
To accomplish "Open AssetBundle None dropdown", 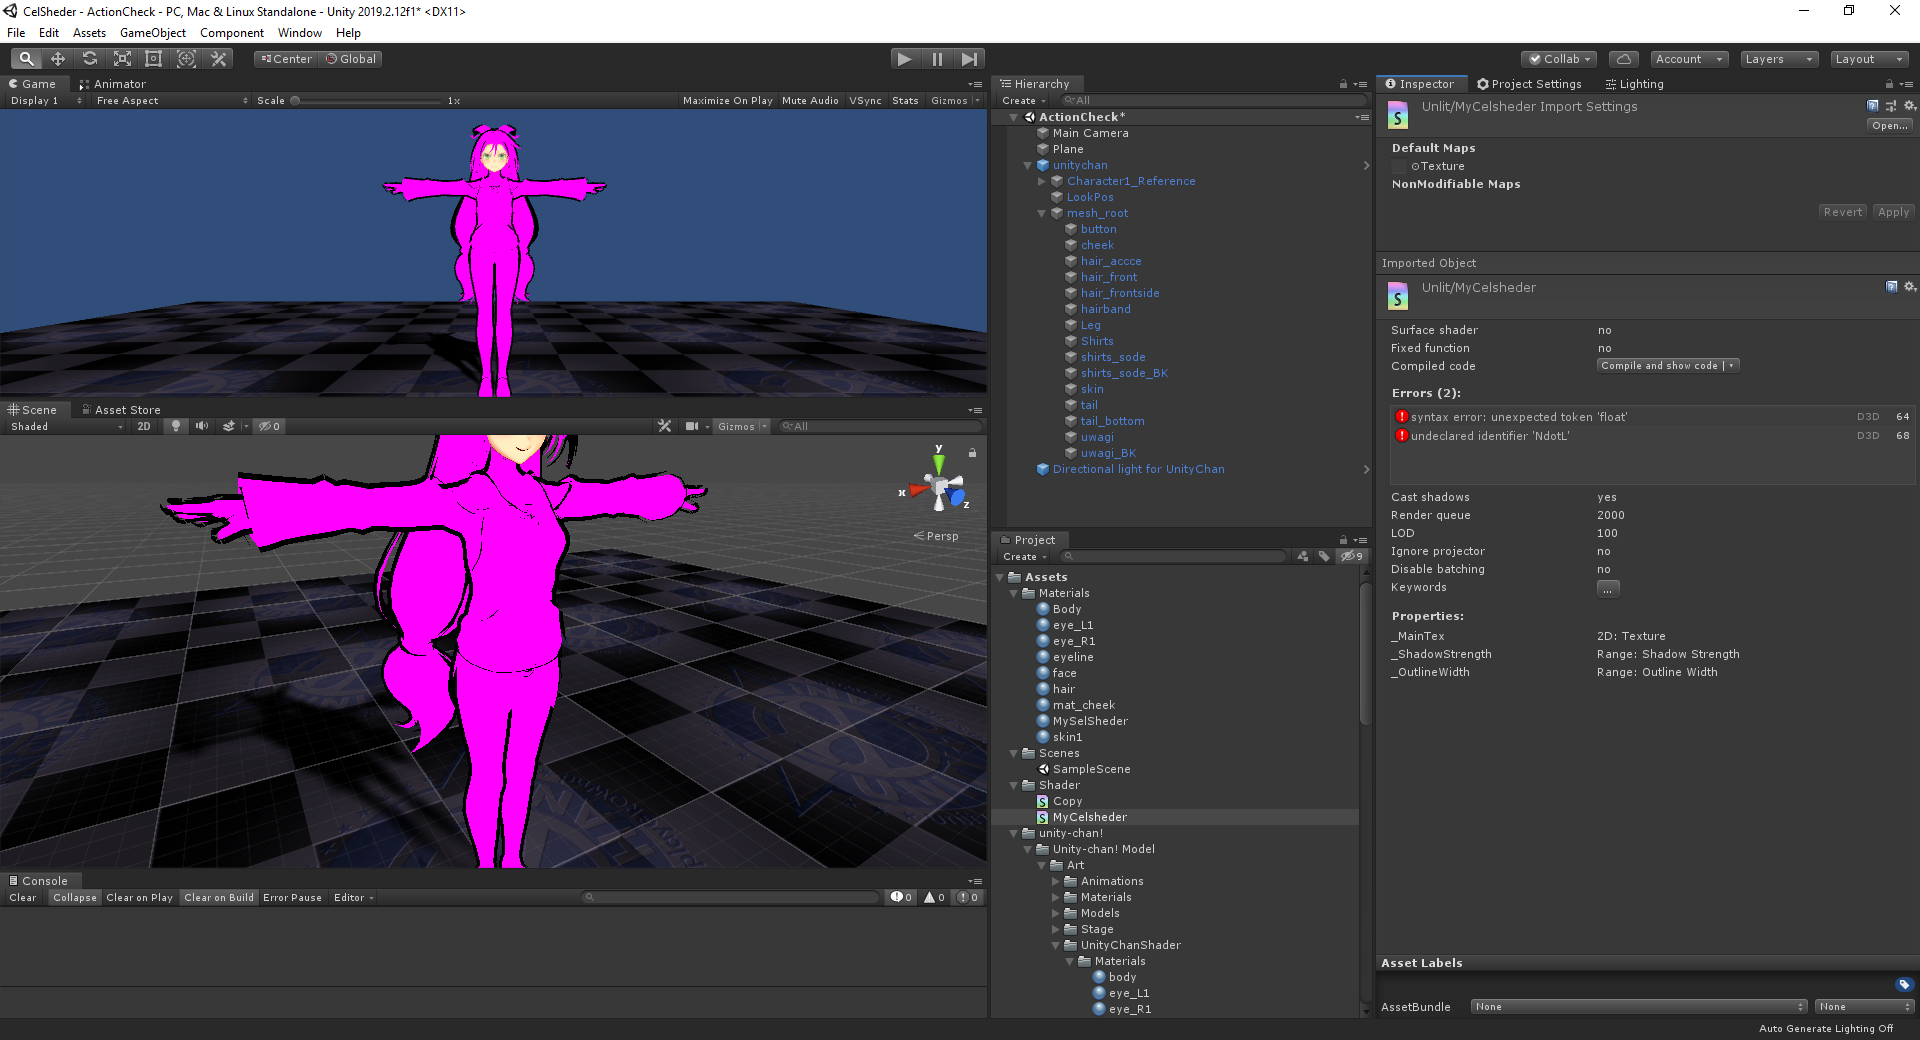I will point(1638,1007).
